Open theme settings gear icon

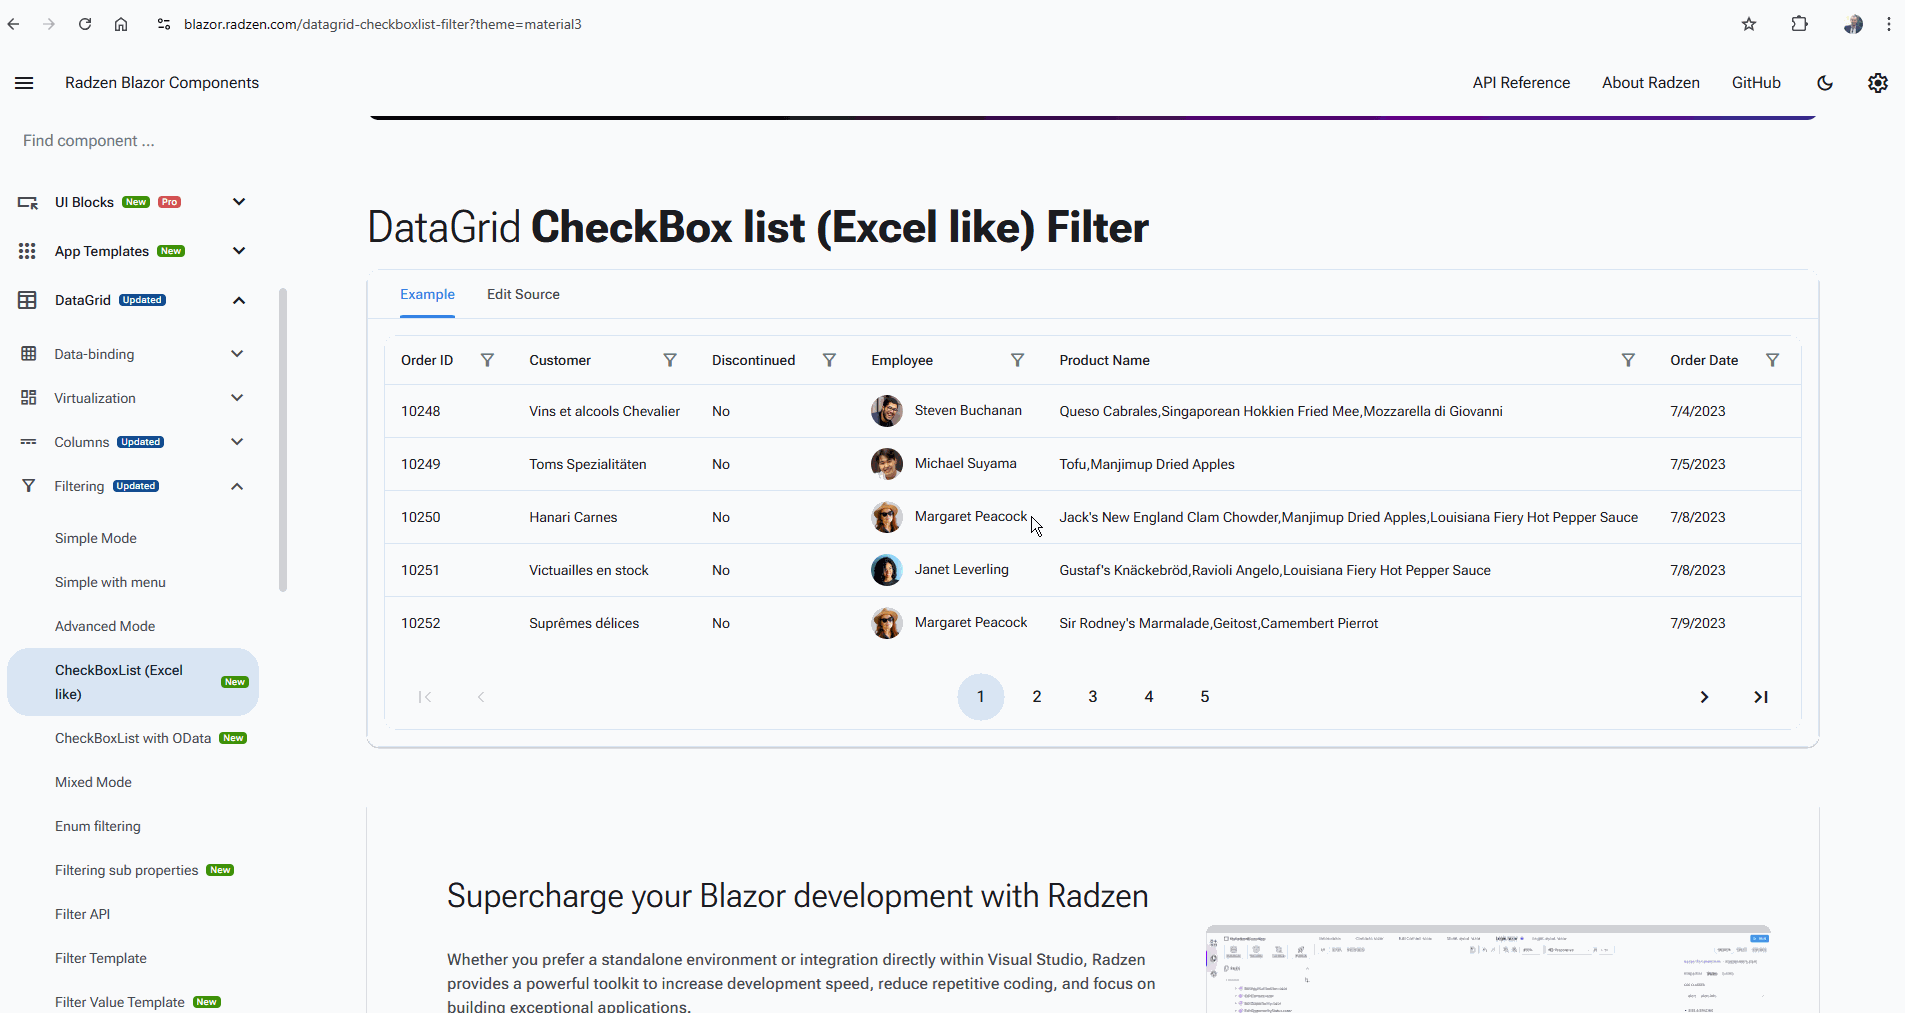(1878, 83)
